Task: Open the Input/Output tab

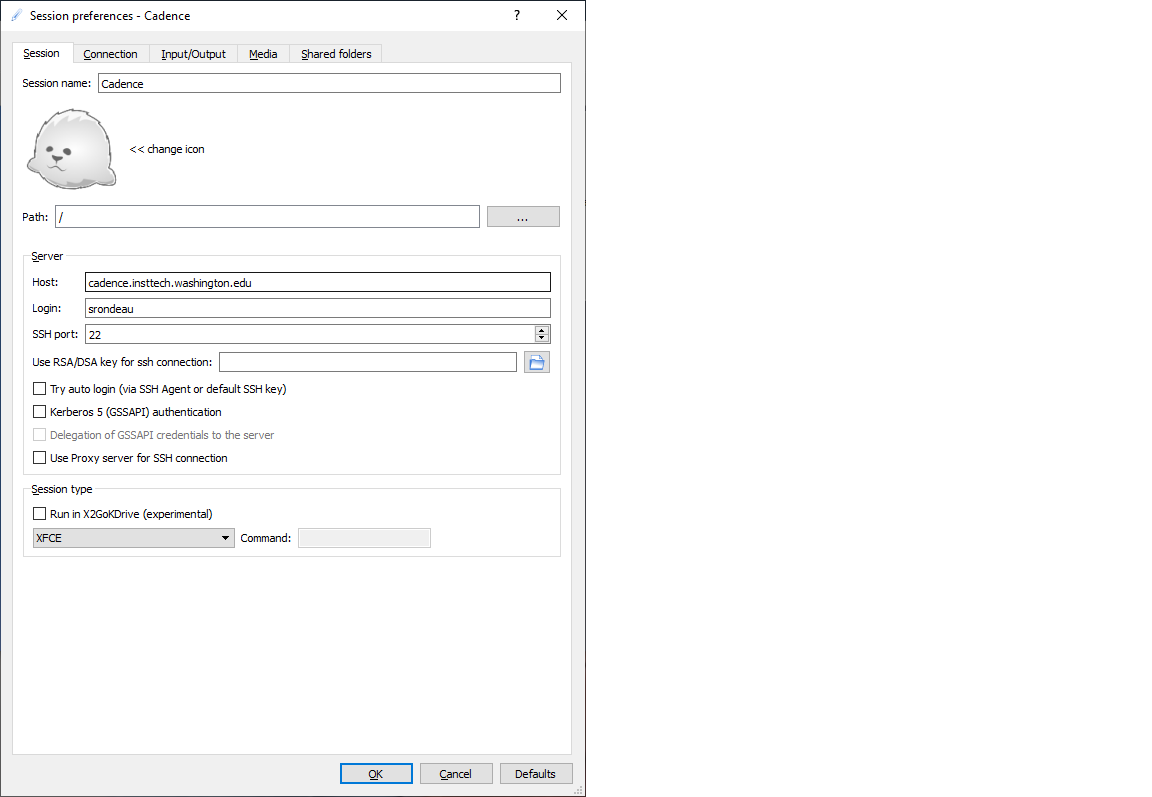Action: 193,54
